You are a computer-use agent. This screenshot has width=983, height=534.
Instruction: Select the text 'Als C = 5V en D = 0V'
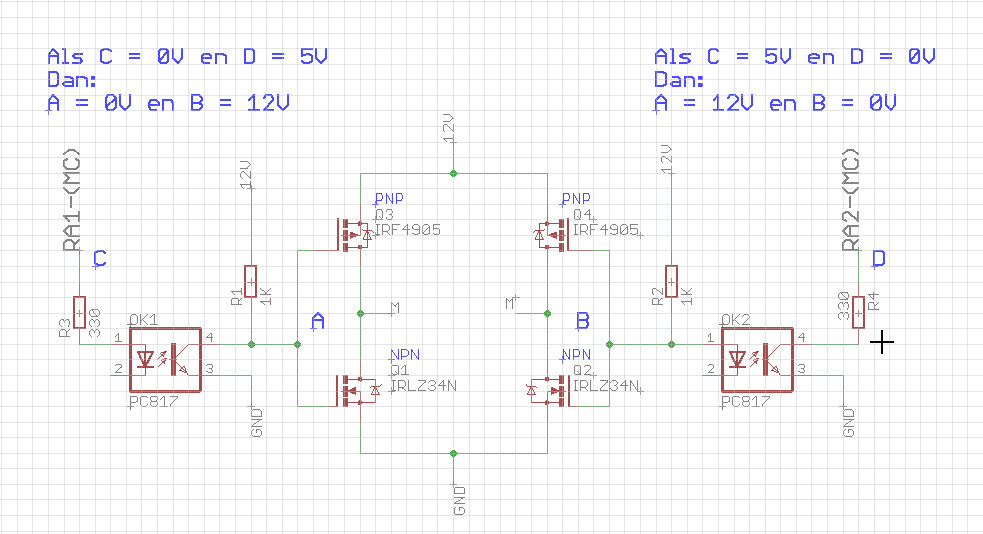794,56
